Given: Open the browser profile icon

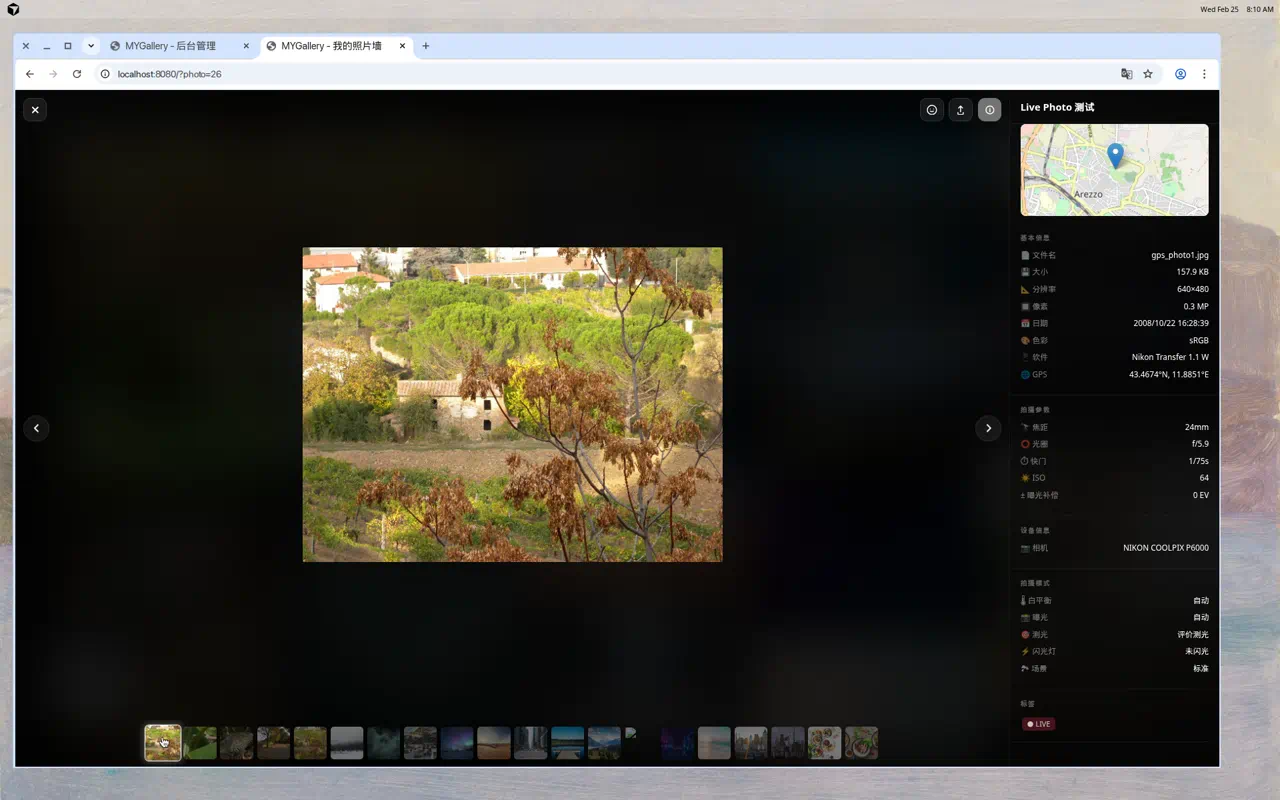Looking at the screenshot, I should (1180, 74).
